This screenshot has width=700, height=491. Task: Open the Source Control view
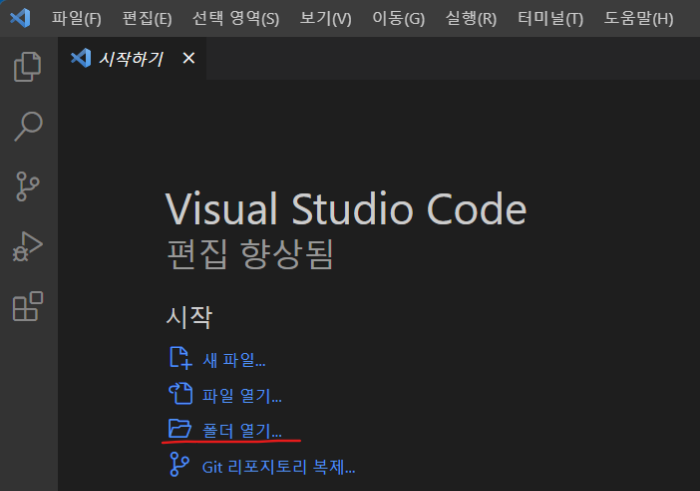click(28, 186)
